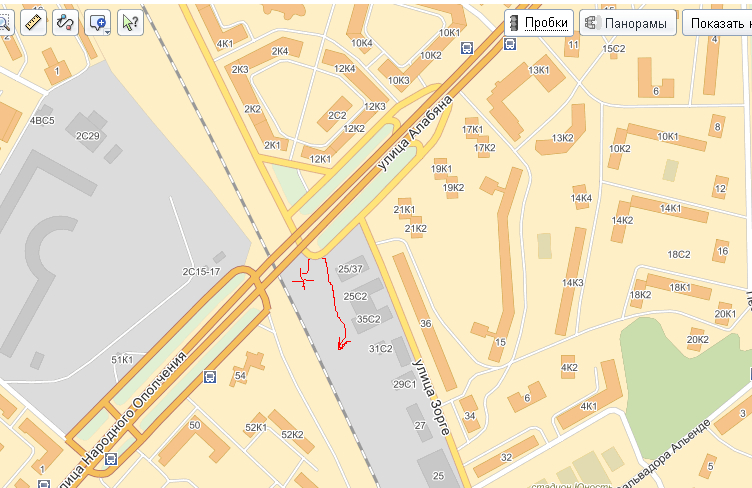Click the red arrowhead of drawn route
Image resolution: width=752 pixels, height=488 pixels.
point(342,344)
